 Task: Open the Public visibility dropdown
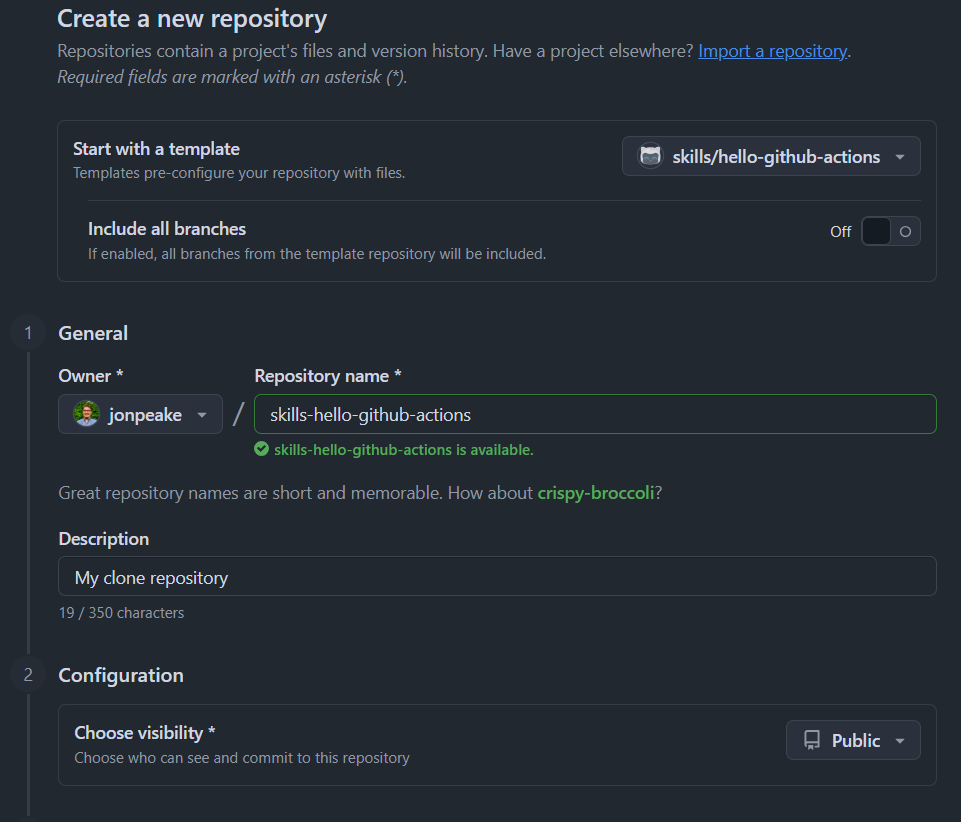[x=853, y=741]
